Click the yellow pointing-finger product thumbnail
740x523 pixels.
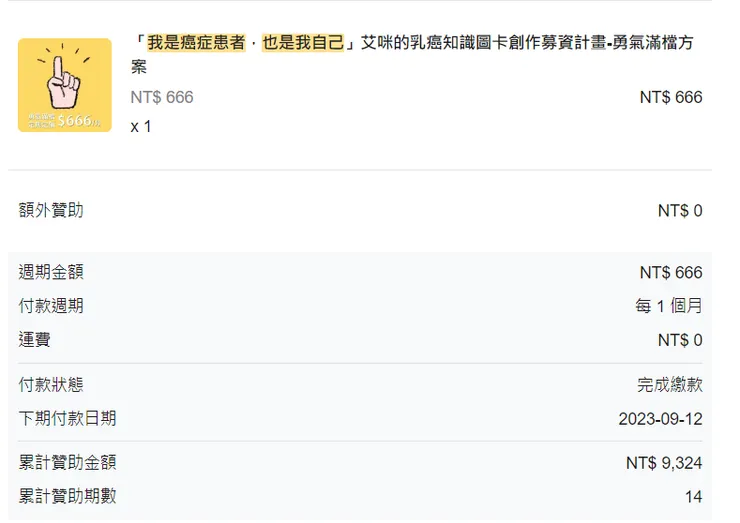click(65, 85)
